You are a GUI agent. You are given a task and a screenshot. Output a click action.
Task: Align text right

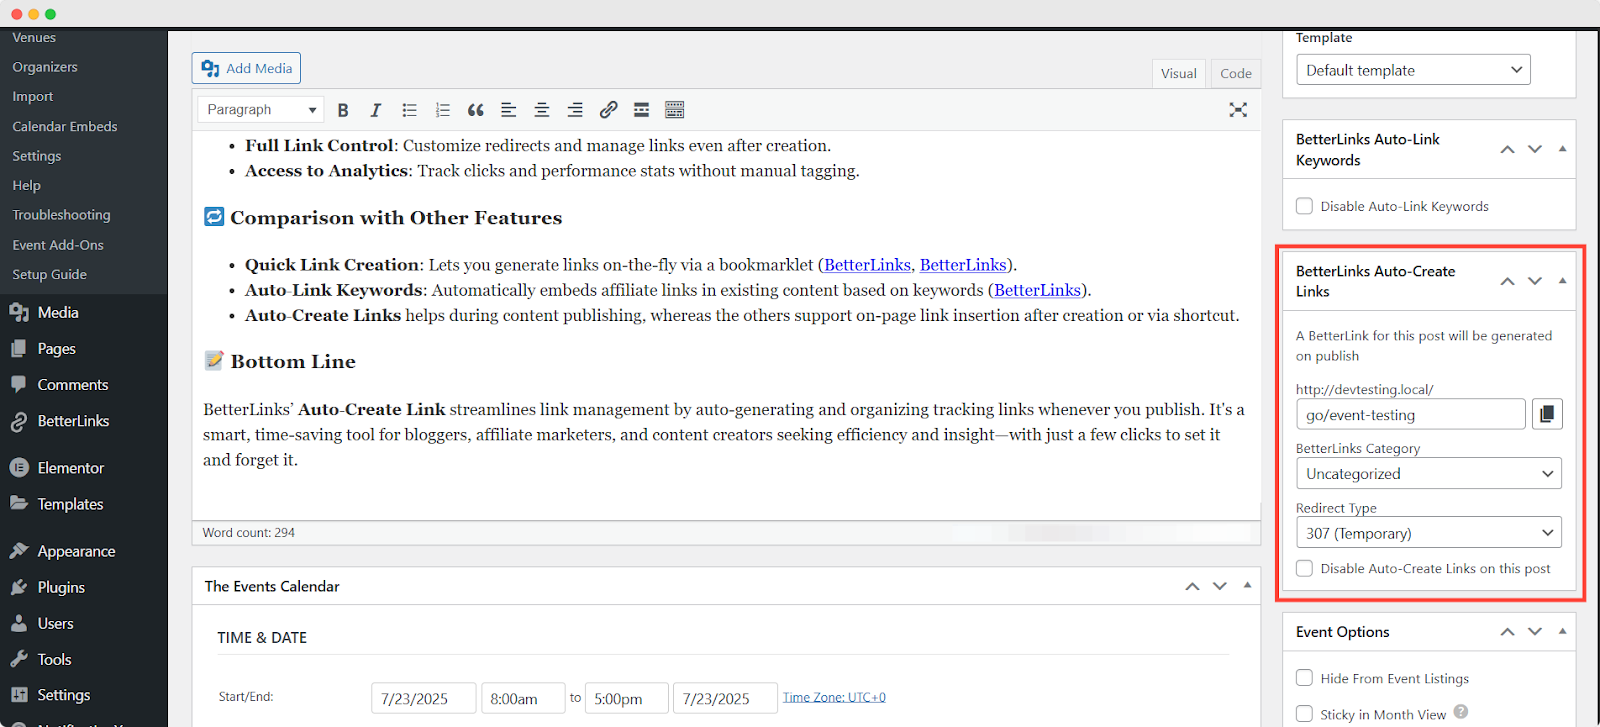575,110
